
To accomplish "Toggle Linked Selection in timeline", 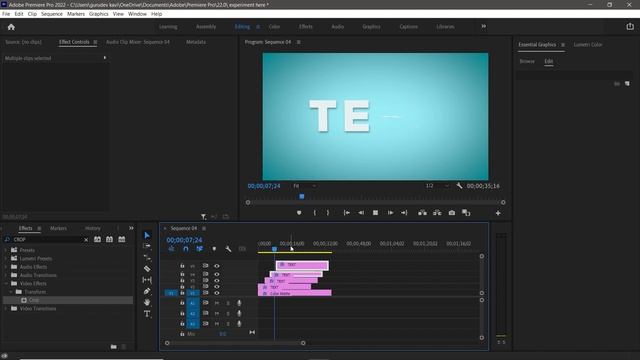I will point(200,249).
